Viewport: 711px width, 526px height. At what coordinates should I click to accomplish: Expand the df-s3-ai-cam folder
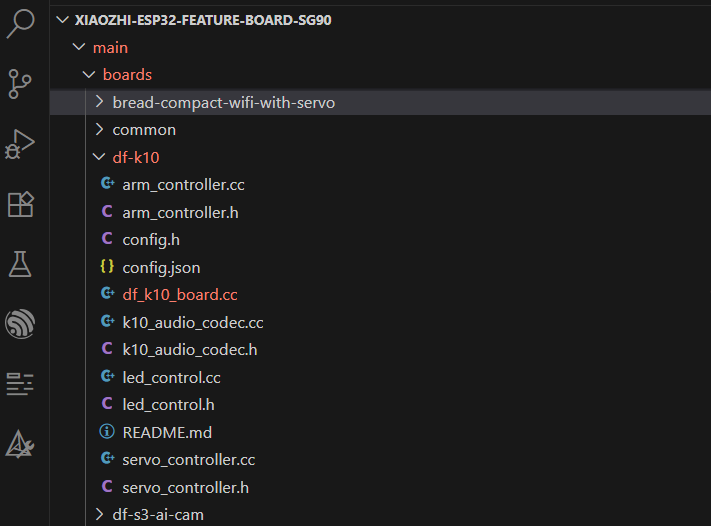pyautogui.click(x=158, y=515)
